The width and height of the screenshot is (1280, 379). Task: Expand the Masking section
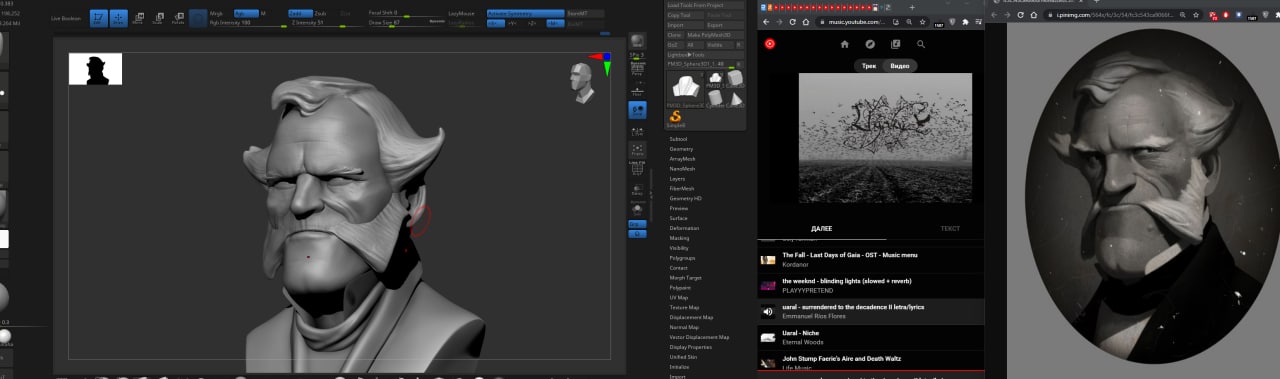coord(679,238)
